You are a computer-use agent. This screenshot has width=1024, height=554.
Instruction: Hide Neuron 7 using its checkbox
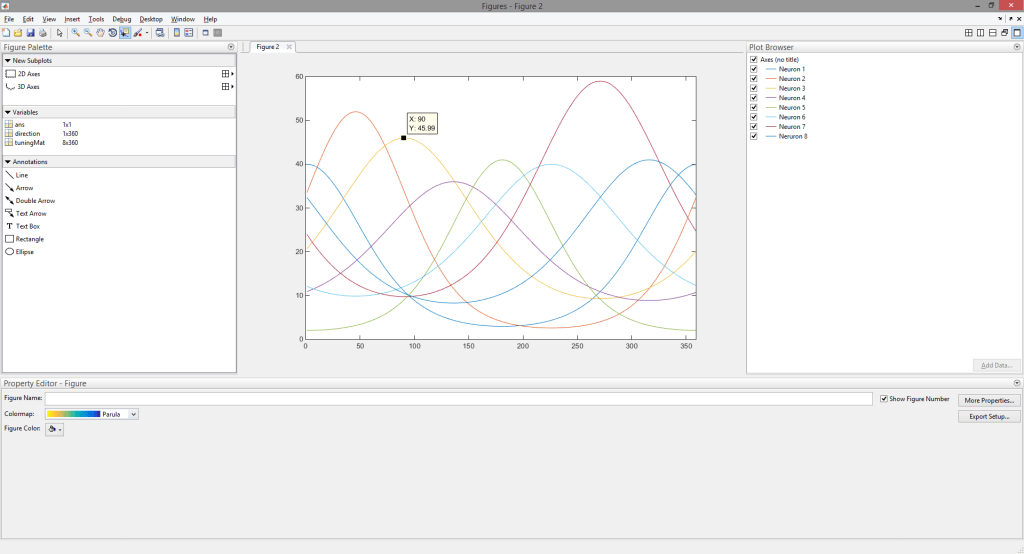coord(754,127)
